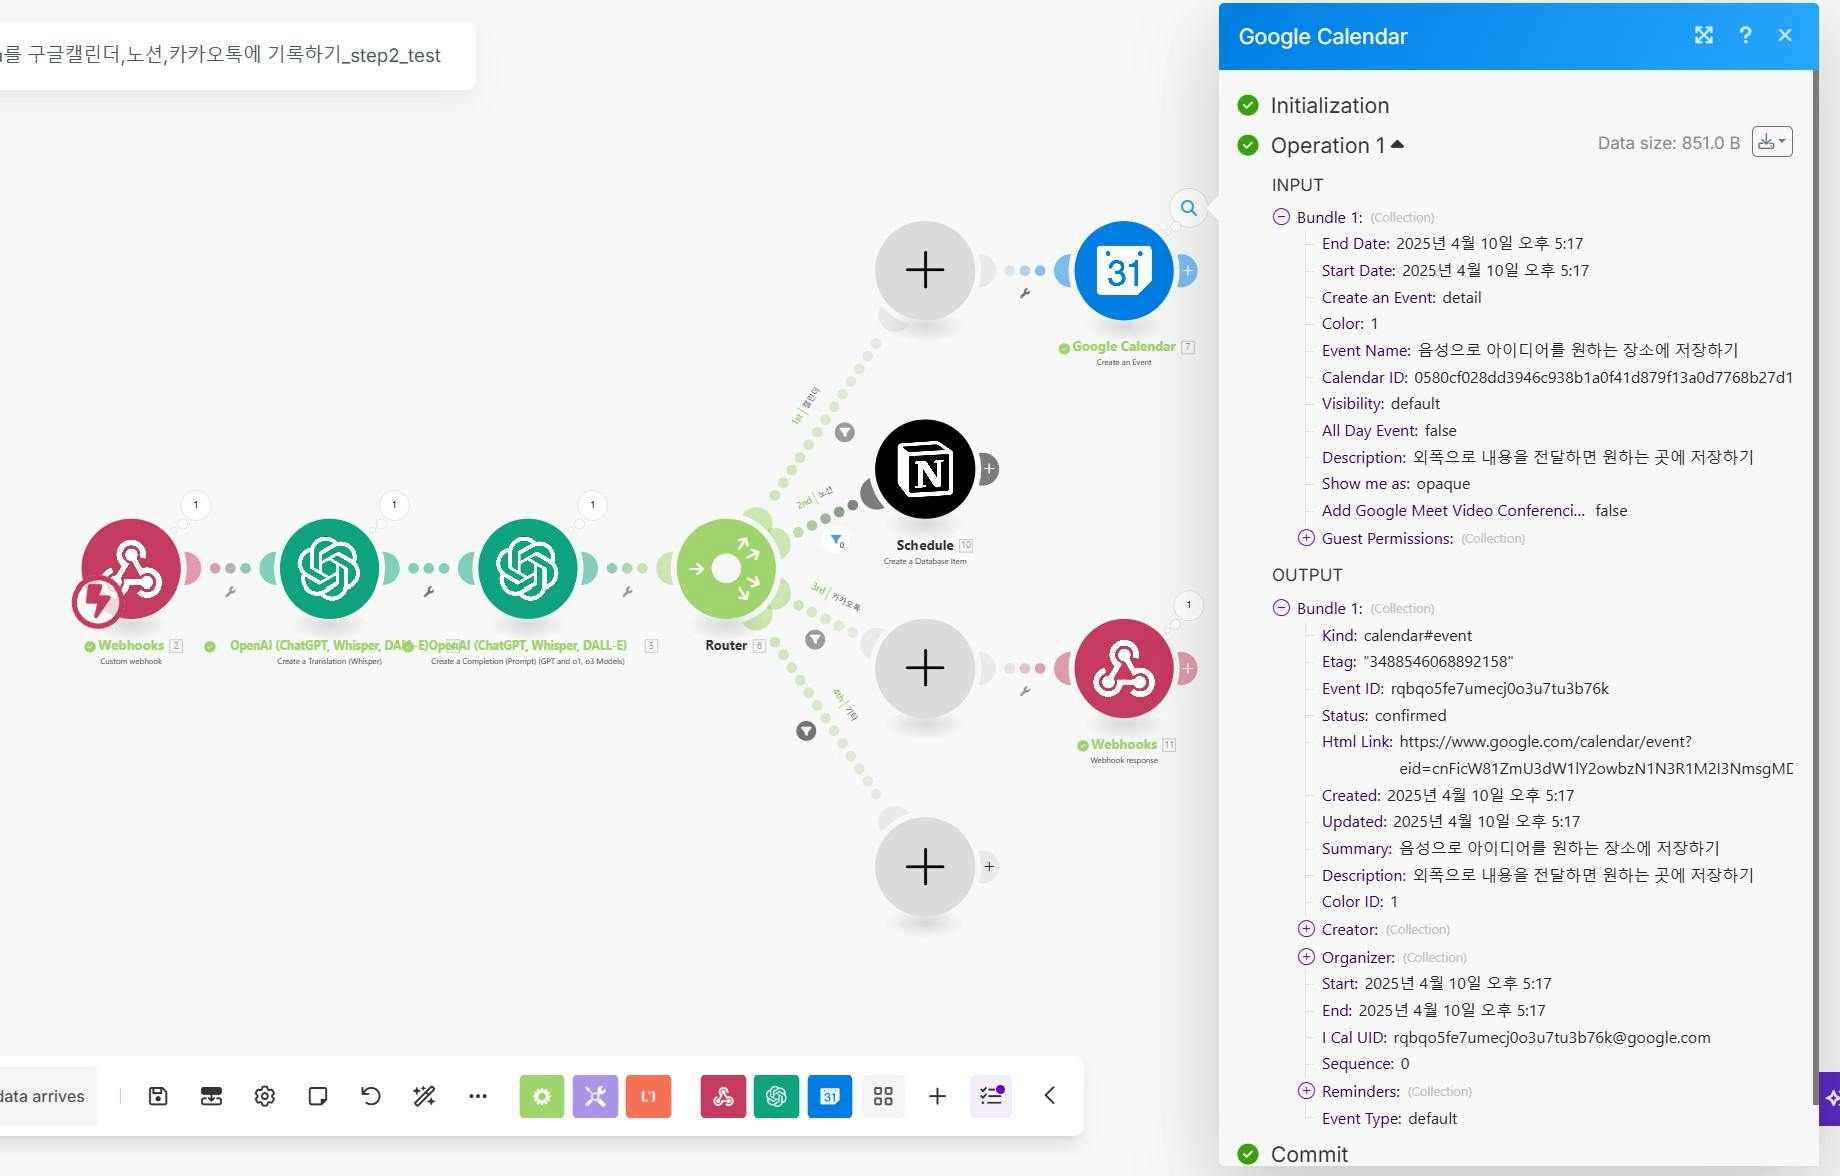Select the OpenAI Create a Completion module
The width and height of the screenshot is (1840, 1176).
pyautogui.click(x=528, y=569)
